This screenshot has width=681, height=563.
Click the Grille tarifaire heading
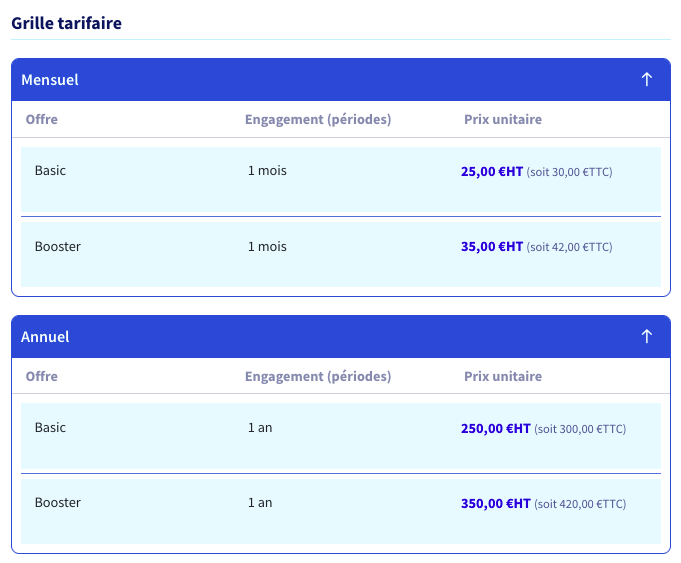(x=66, y=23)
